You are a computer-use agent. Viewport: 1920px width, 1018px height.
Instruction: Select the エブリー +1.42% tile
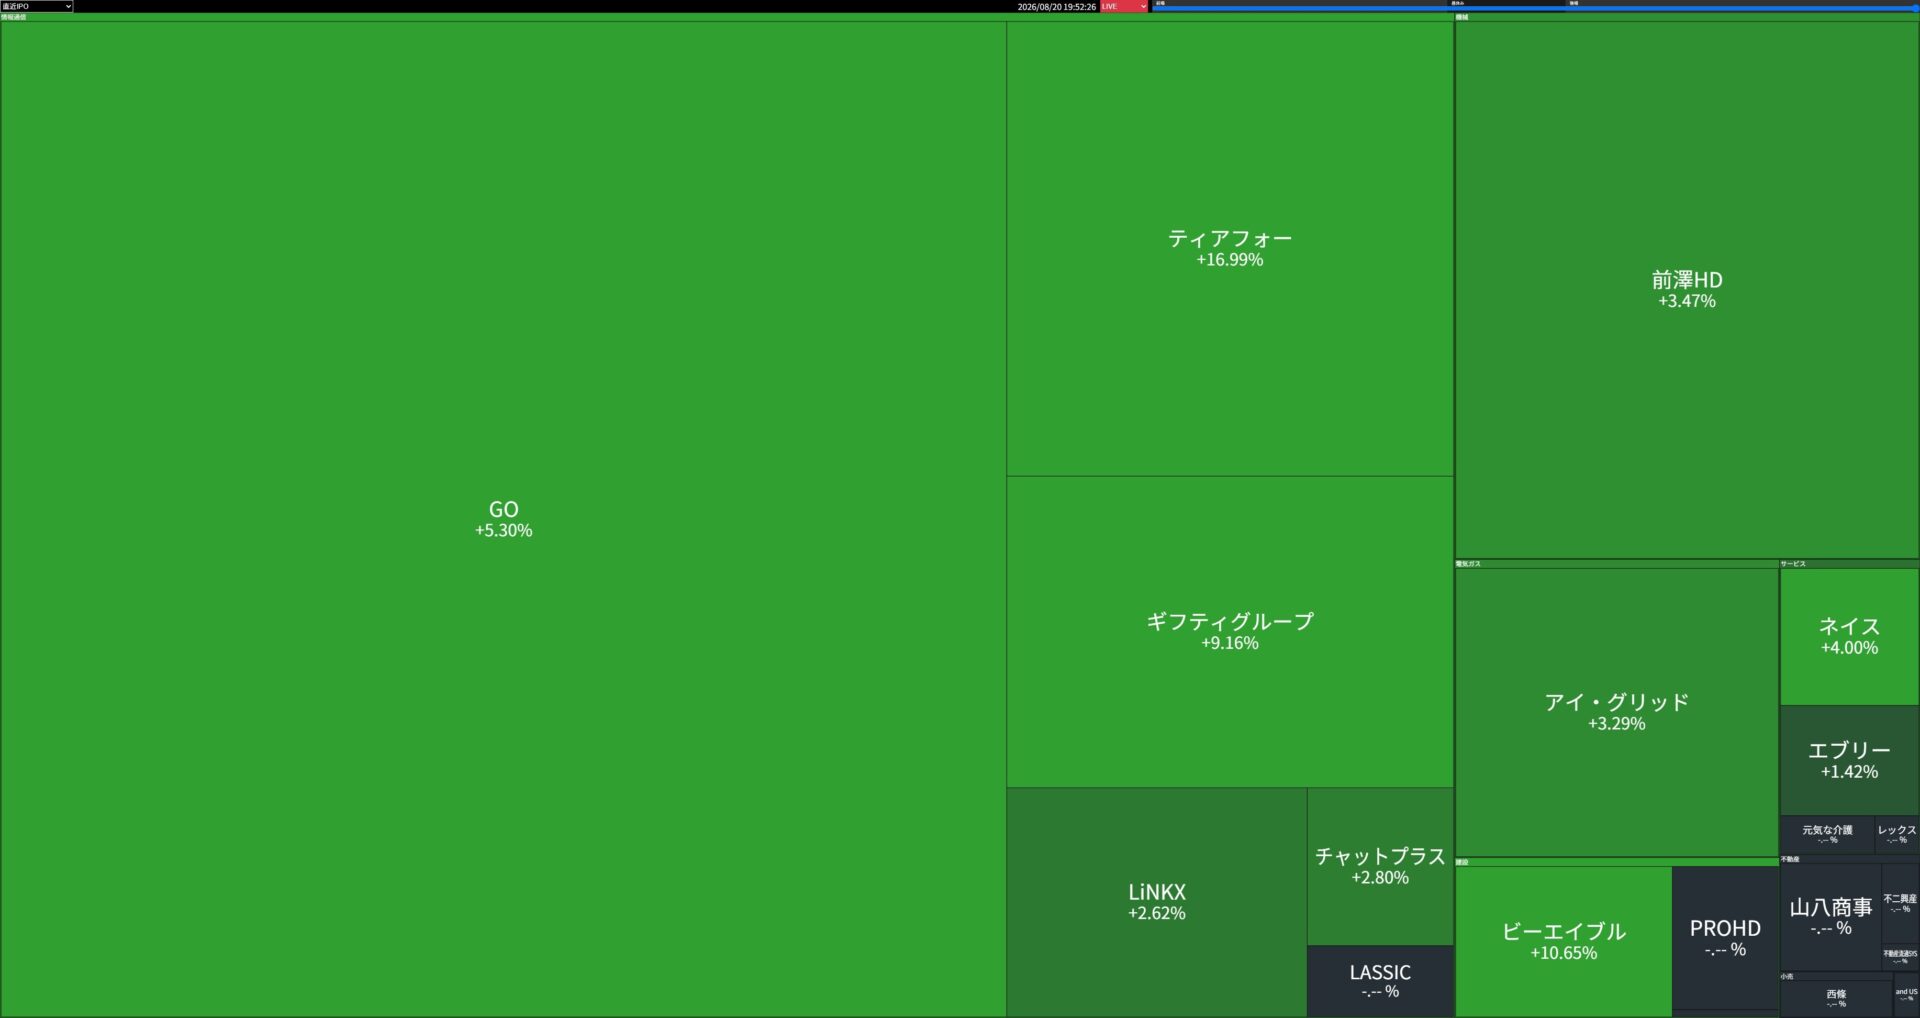(1849, 760)
